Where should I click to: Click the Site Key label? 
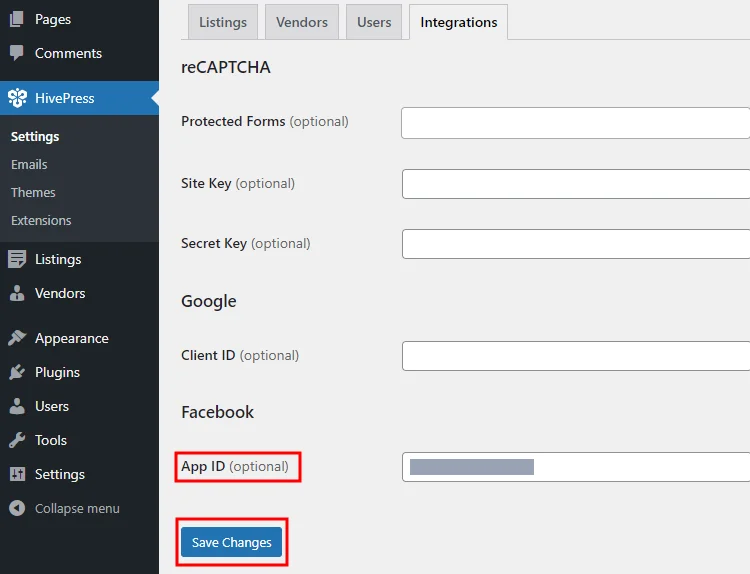tap(238, 184)
